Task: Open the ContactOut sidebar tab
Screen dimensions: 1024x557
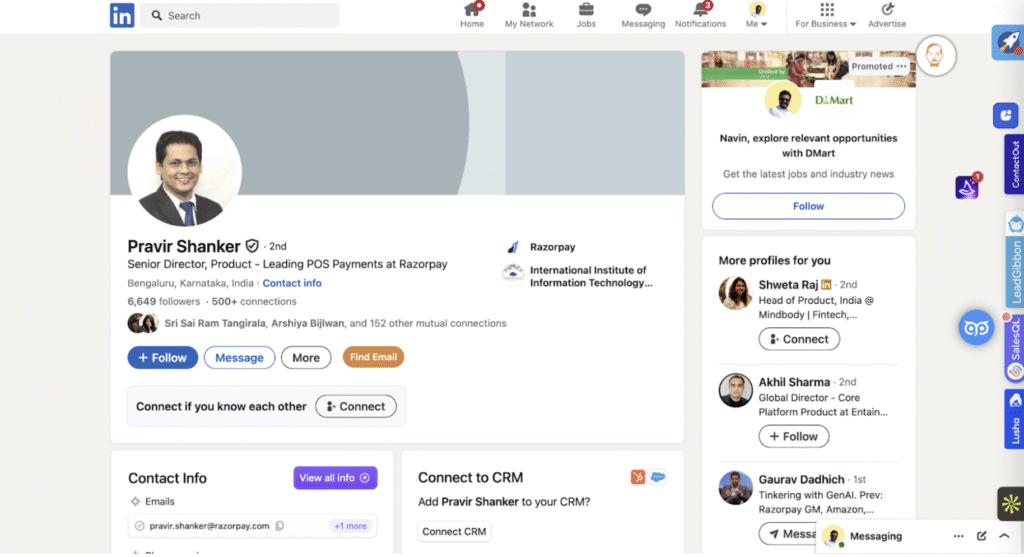Action: pos(1014,164)
